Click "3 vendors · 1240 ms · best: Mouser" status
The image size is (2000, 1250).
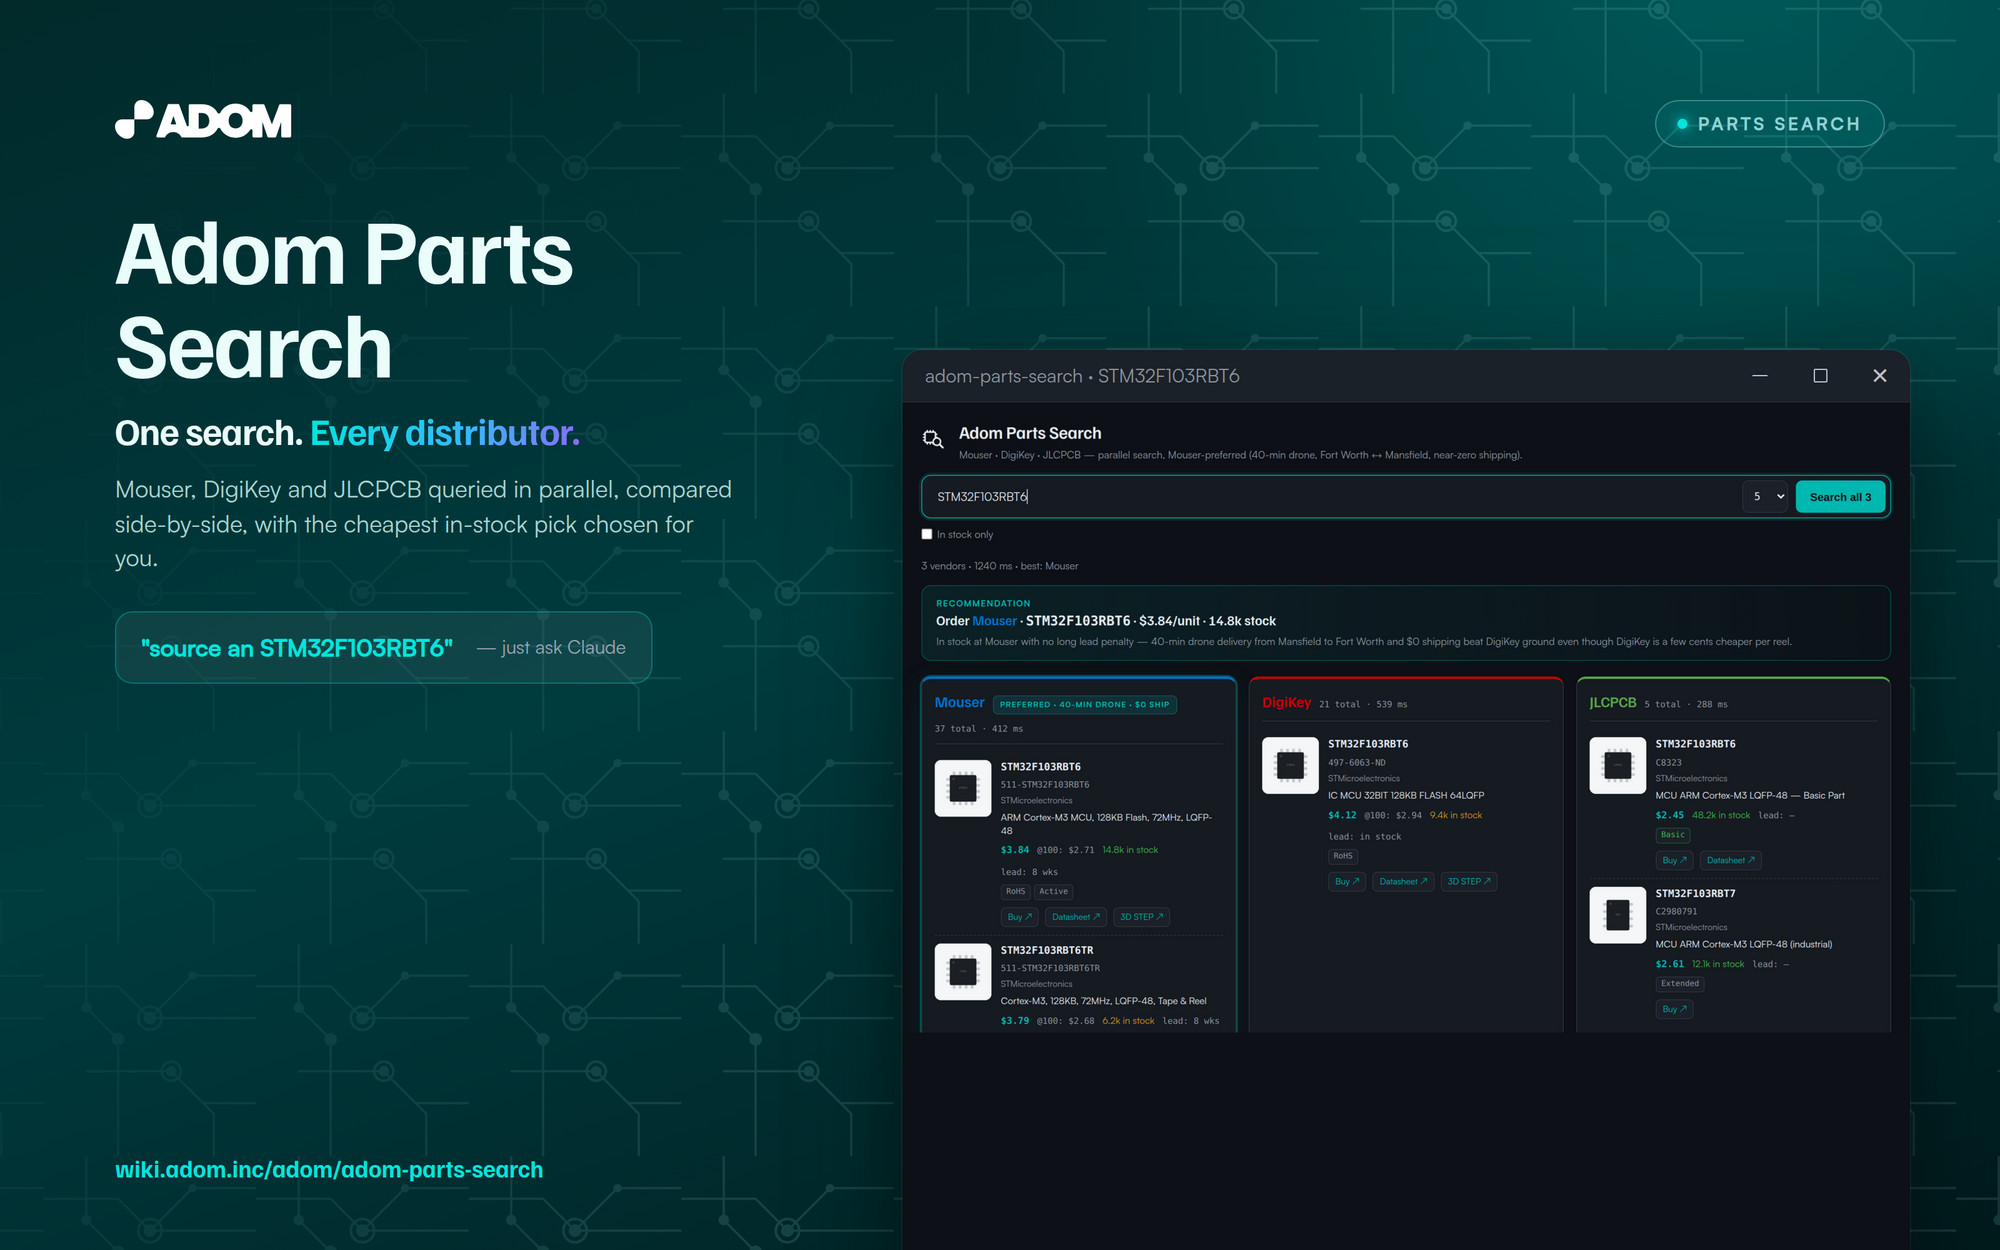pyautogui.click(x=999, y=566)
